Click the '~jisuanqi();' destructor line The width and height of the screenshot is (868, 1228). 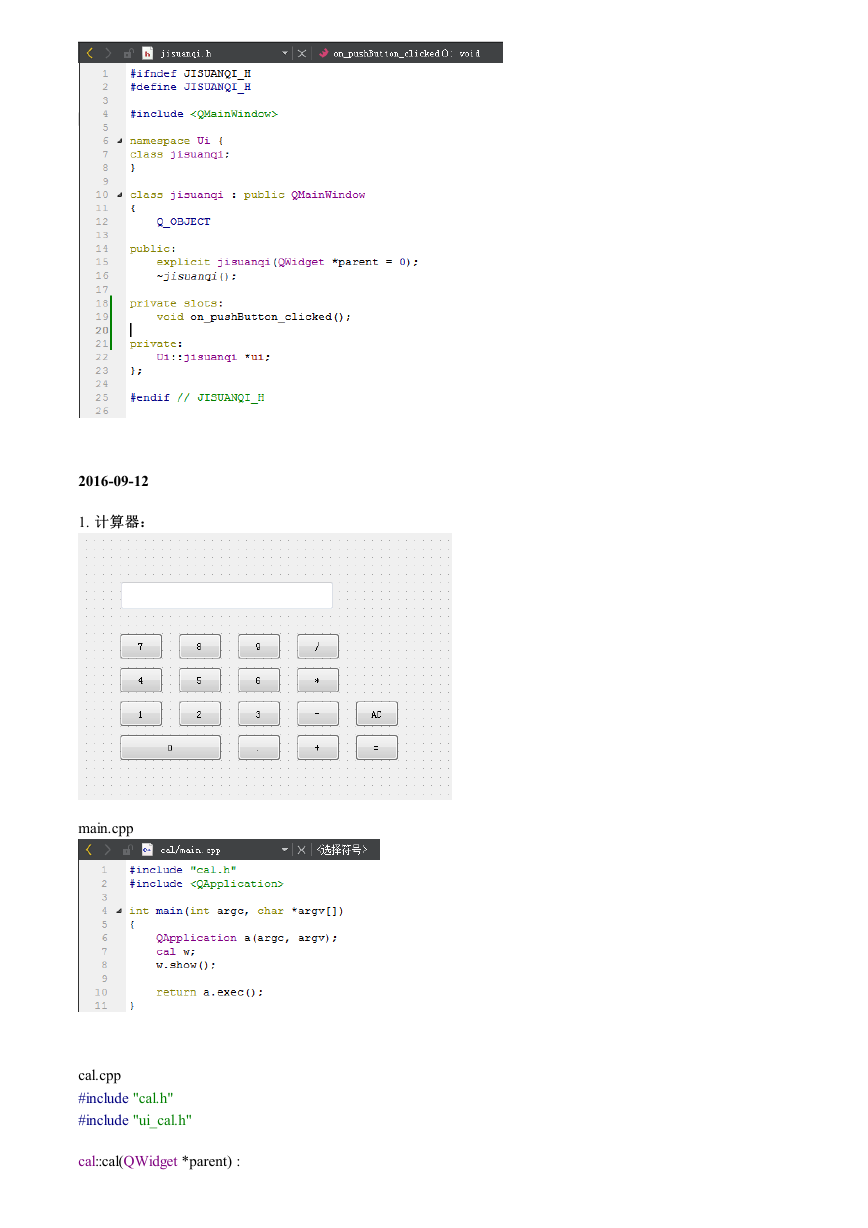pyautogui.click(x=197, y=276)
